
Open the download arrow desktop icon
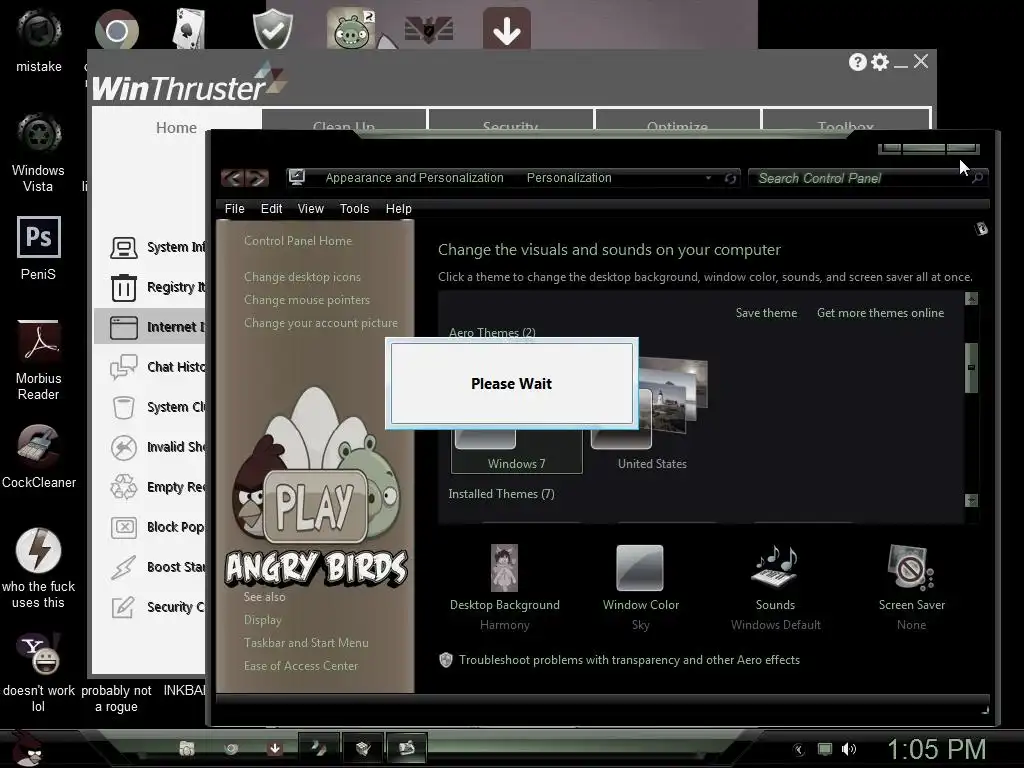pyautogui.click(x=507, y=29)
